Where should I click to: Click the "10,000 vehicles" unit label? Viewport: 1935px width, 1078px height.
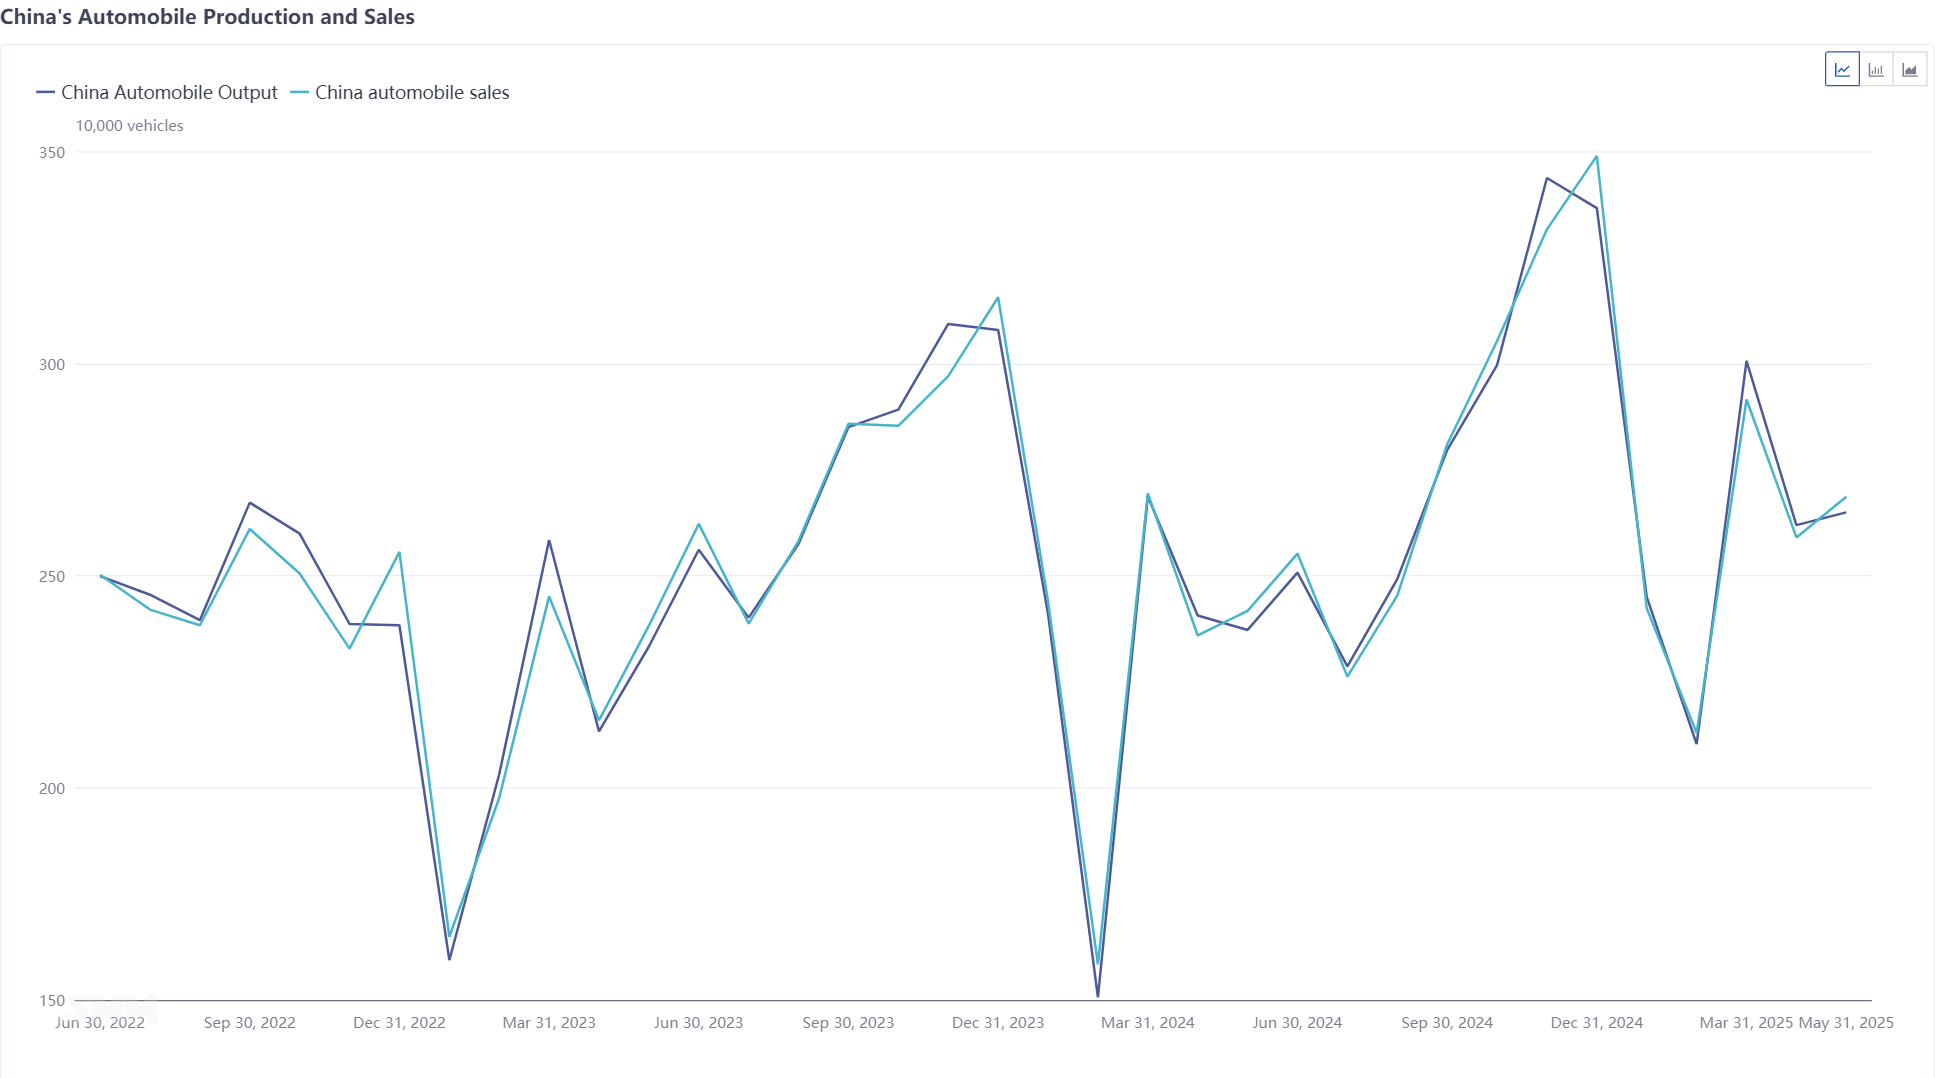pyautogui.click(x=130, y=126)
